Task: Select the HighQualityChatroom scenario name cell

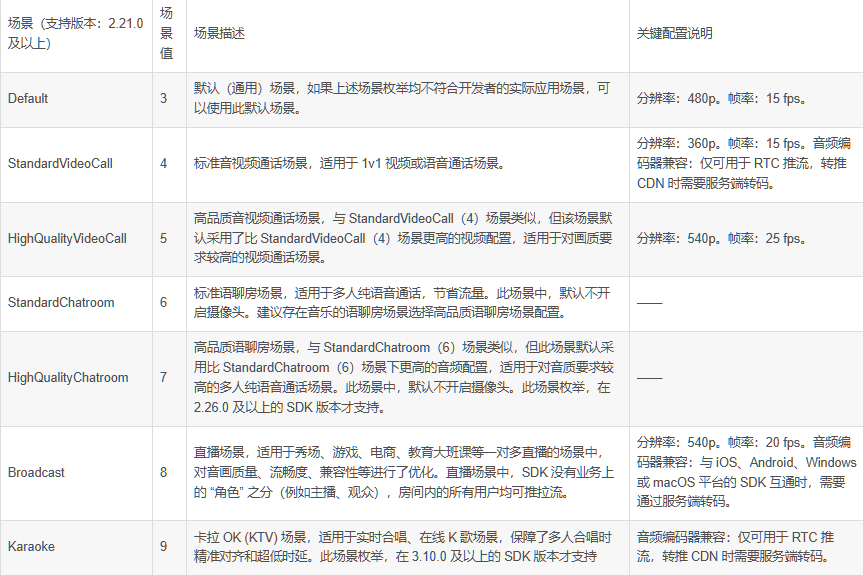Action: (x=76, y=378)
